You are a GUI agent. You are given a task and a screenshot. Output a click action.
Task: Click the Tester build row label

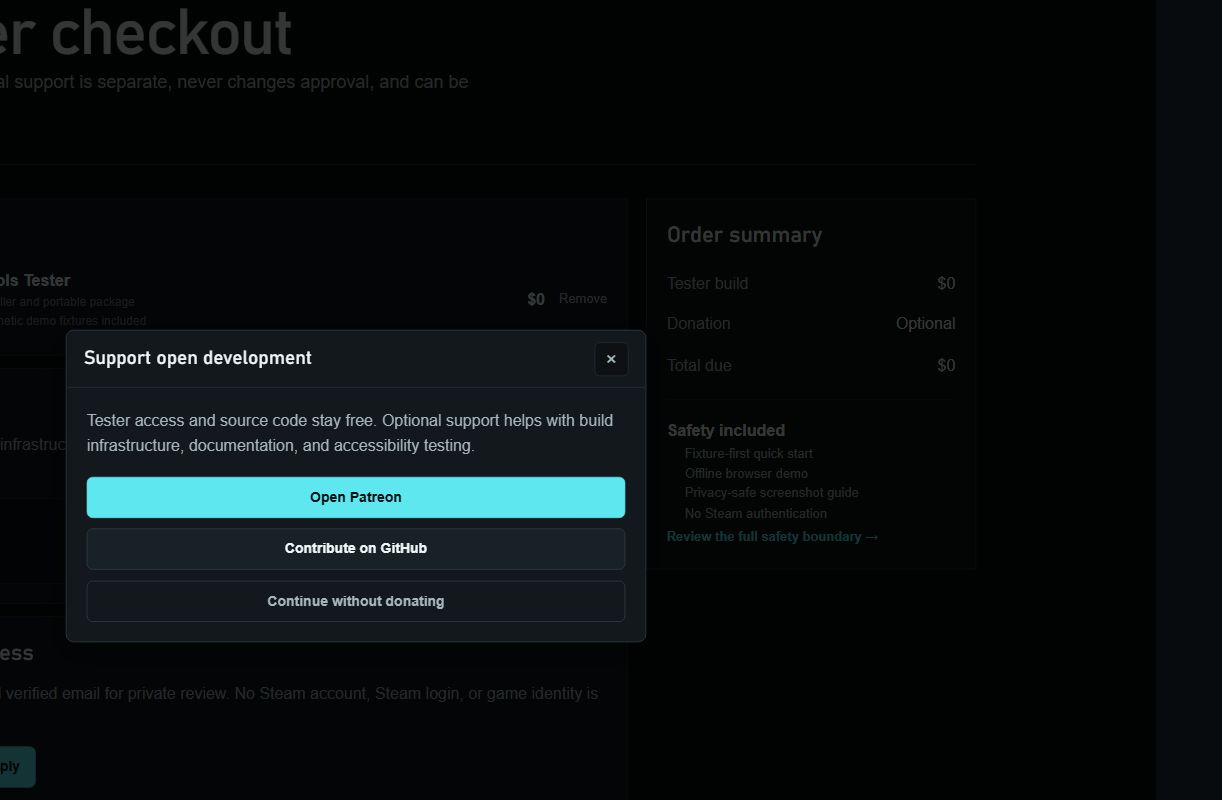(707, 284)
